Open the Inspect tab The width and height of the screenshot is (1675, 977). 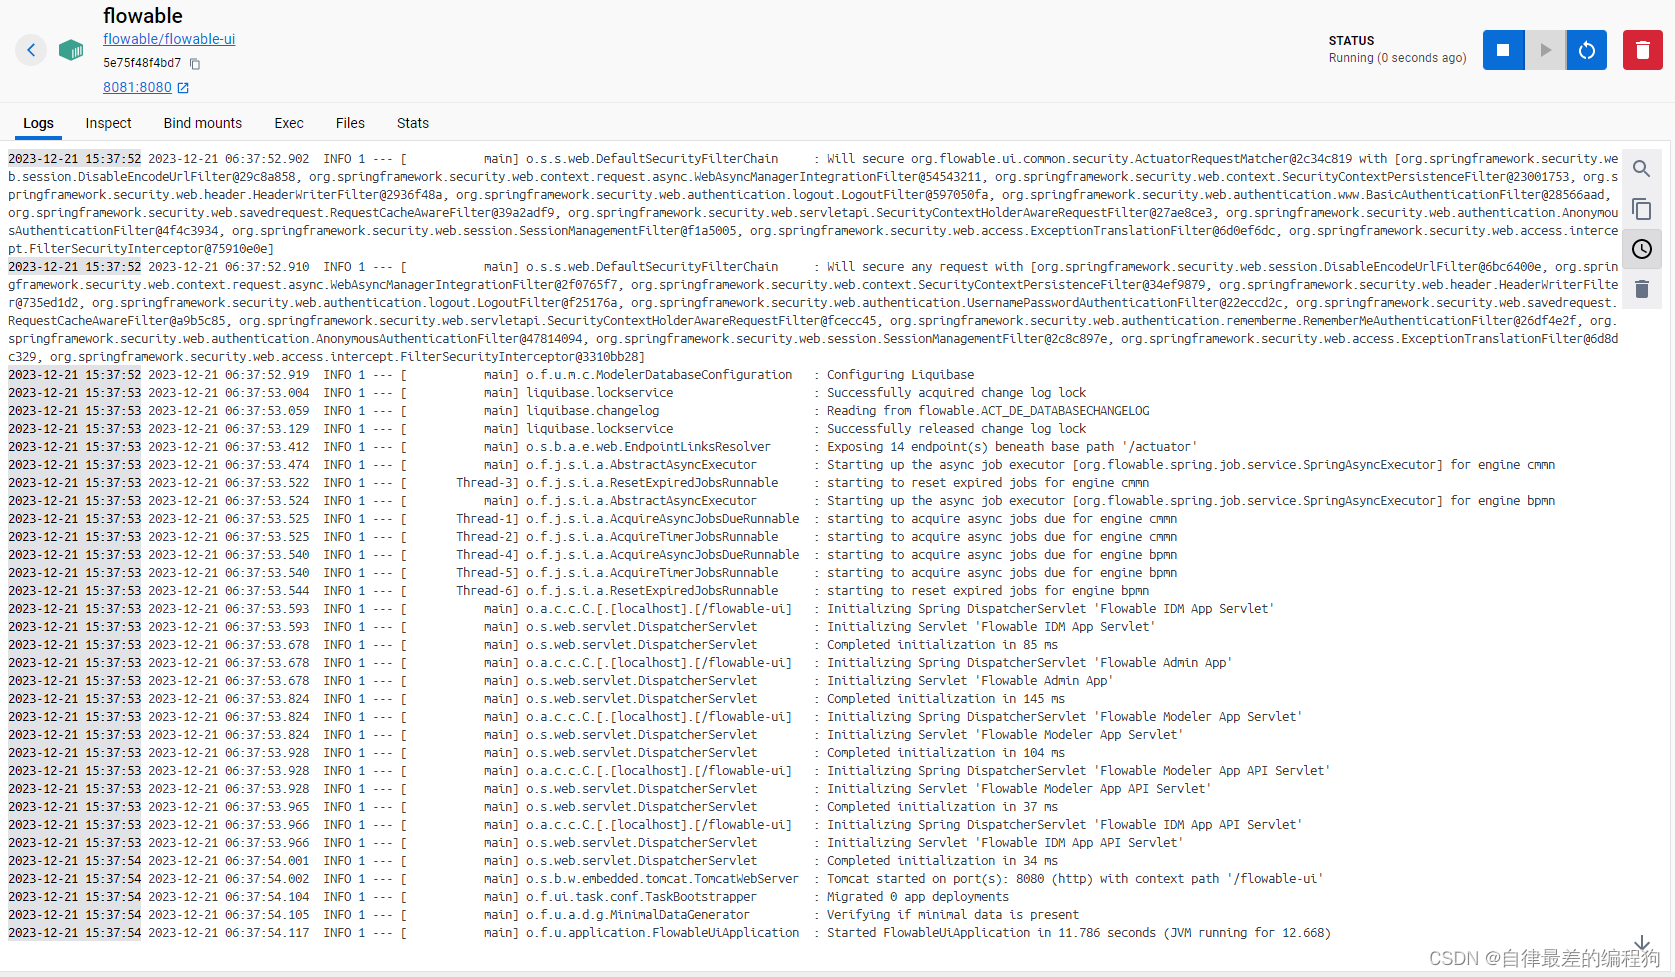tap(108, 123)
